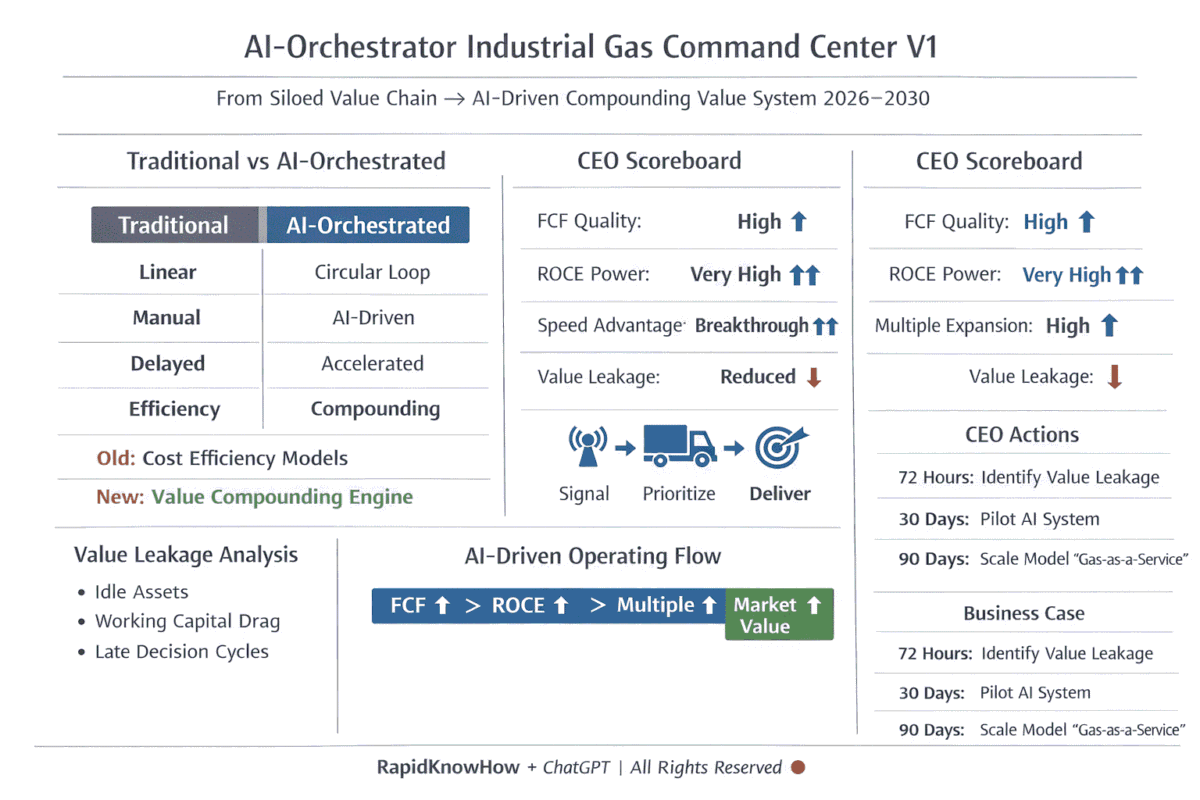Click the Pilot AI System item under CEO Actions
Viewport: 1200px width, 800px height.
coord(1039,519)
